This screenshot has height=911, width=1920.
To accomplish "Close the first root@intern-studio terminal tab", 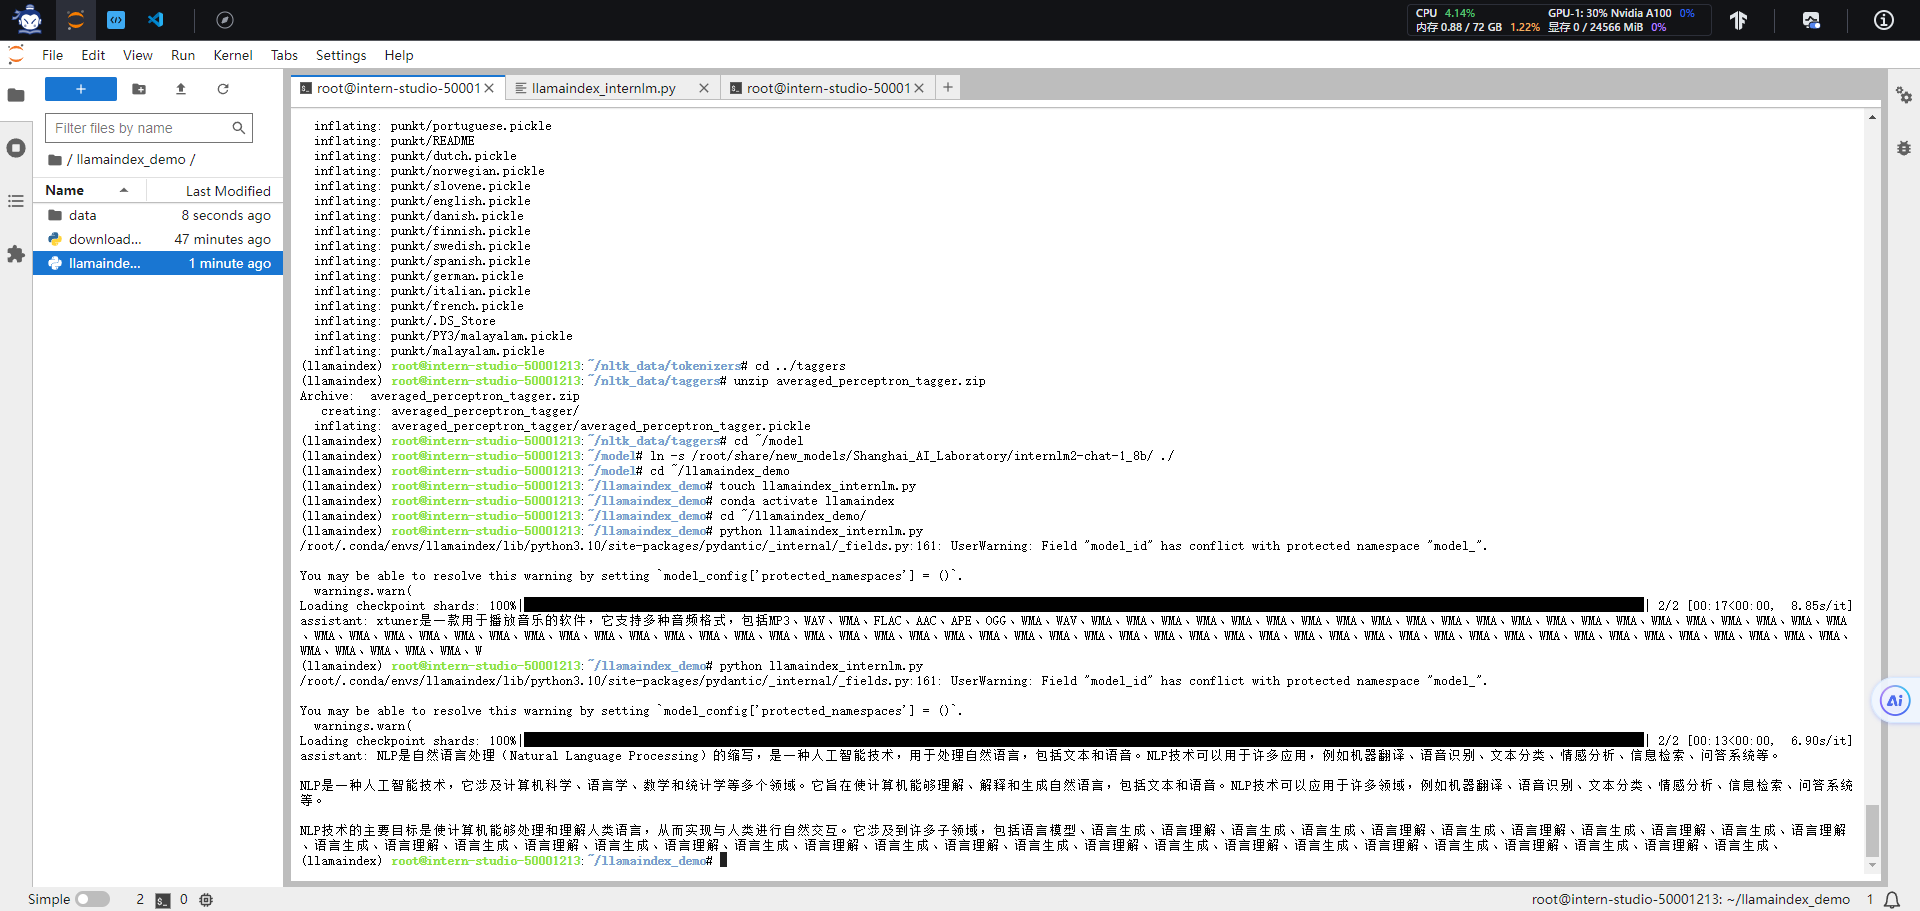I will click(x=490, y=88).
